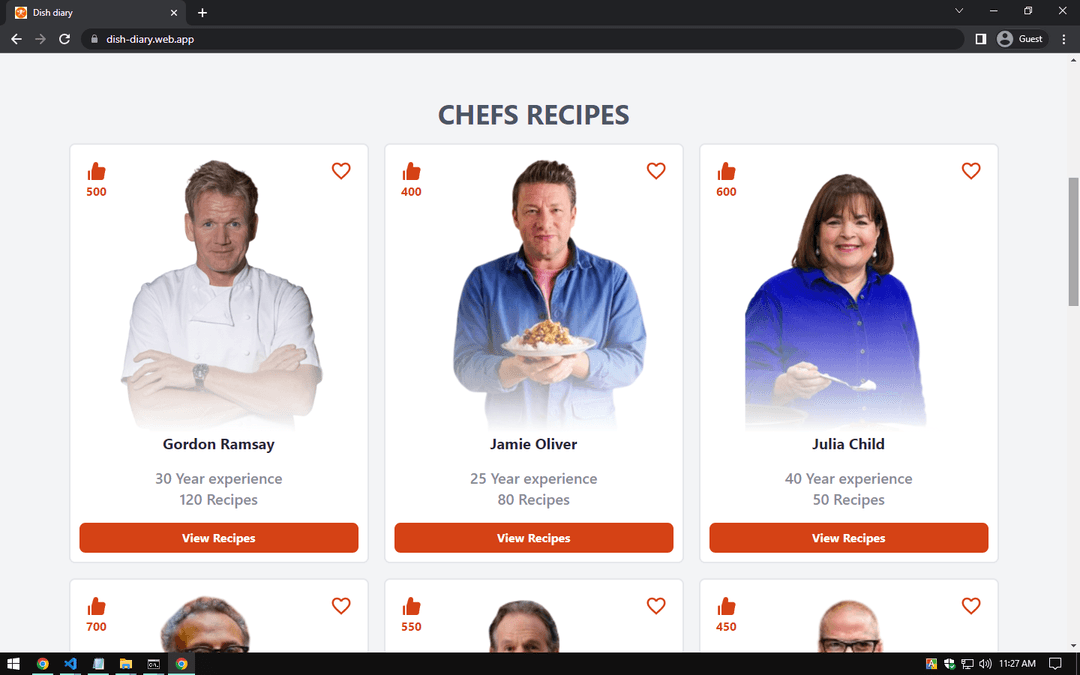
Task: View Recipes for Julia Child
Action: click(849, 538)
